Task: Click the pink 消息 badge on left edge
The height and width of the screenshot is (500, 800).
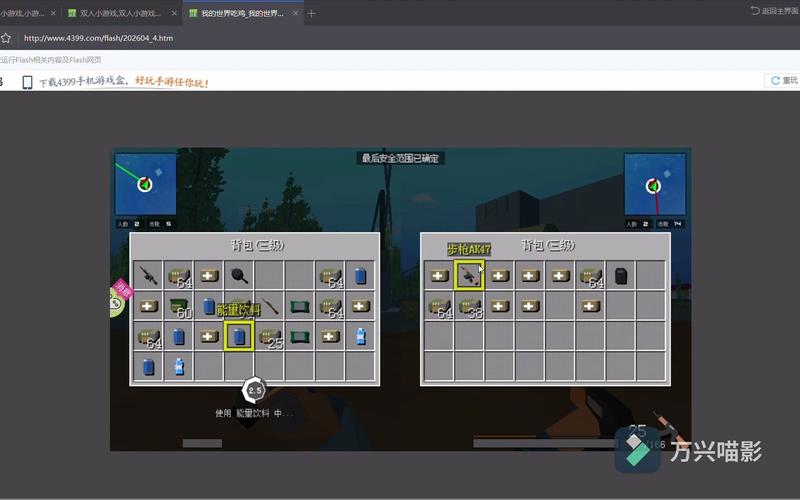Action: (122, 289)
